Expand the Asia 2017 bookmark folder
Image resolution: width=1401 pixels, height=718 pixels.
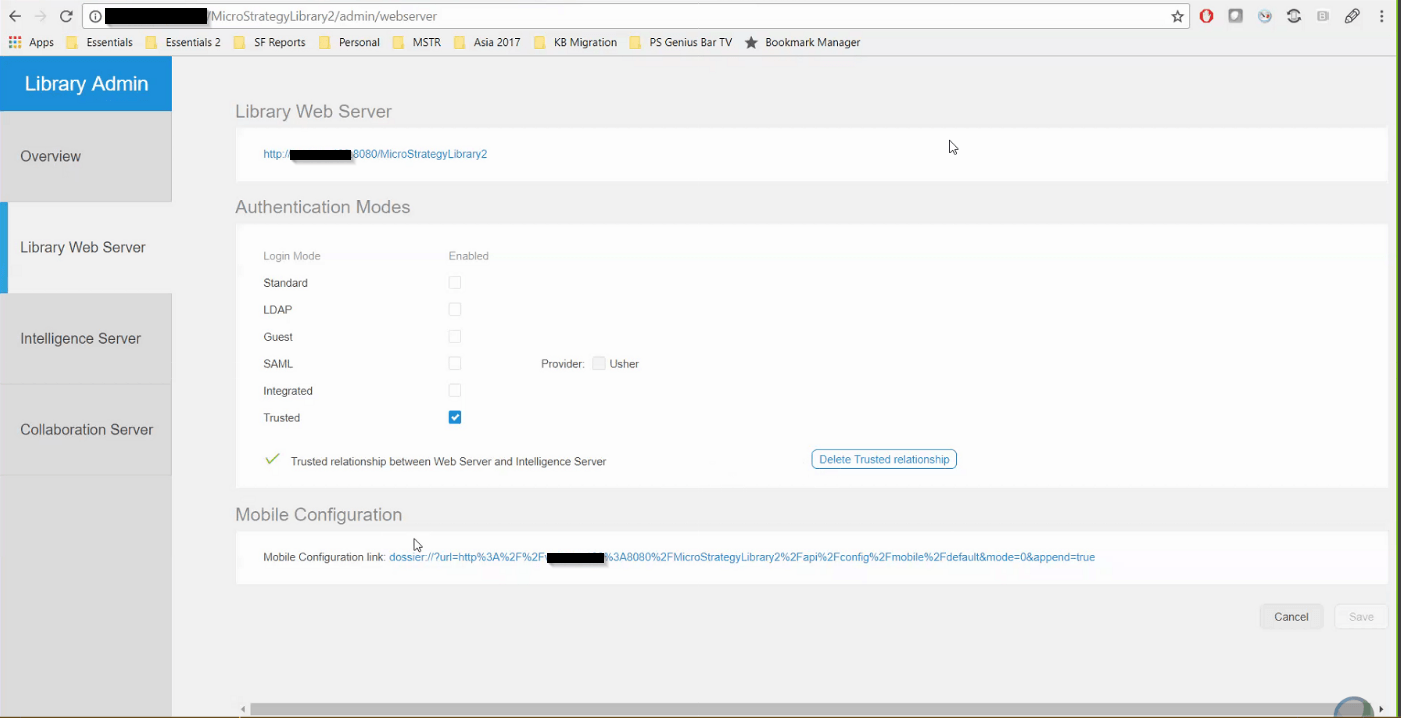coord(487,42)
